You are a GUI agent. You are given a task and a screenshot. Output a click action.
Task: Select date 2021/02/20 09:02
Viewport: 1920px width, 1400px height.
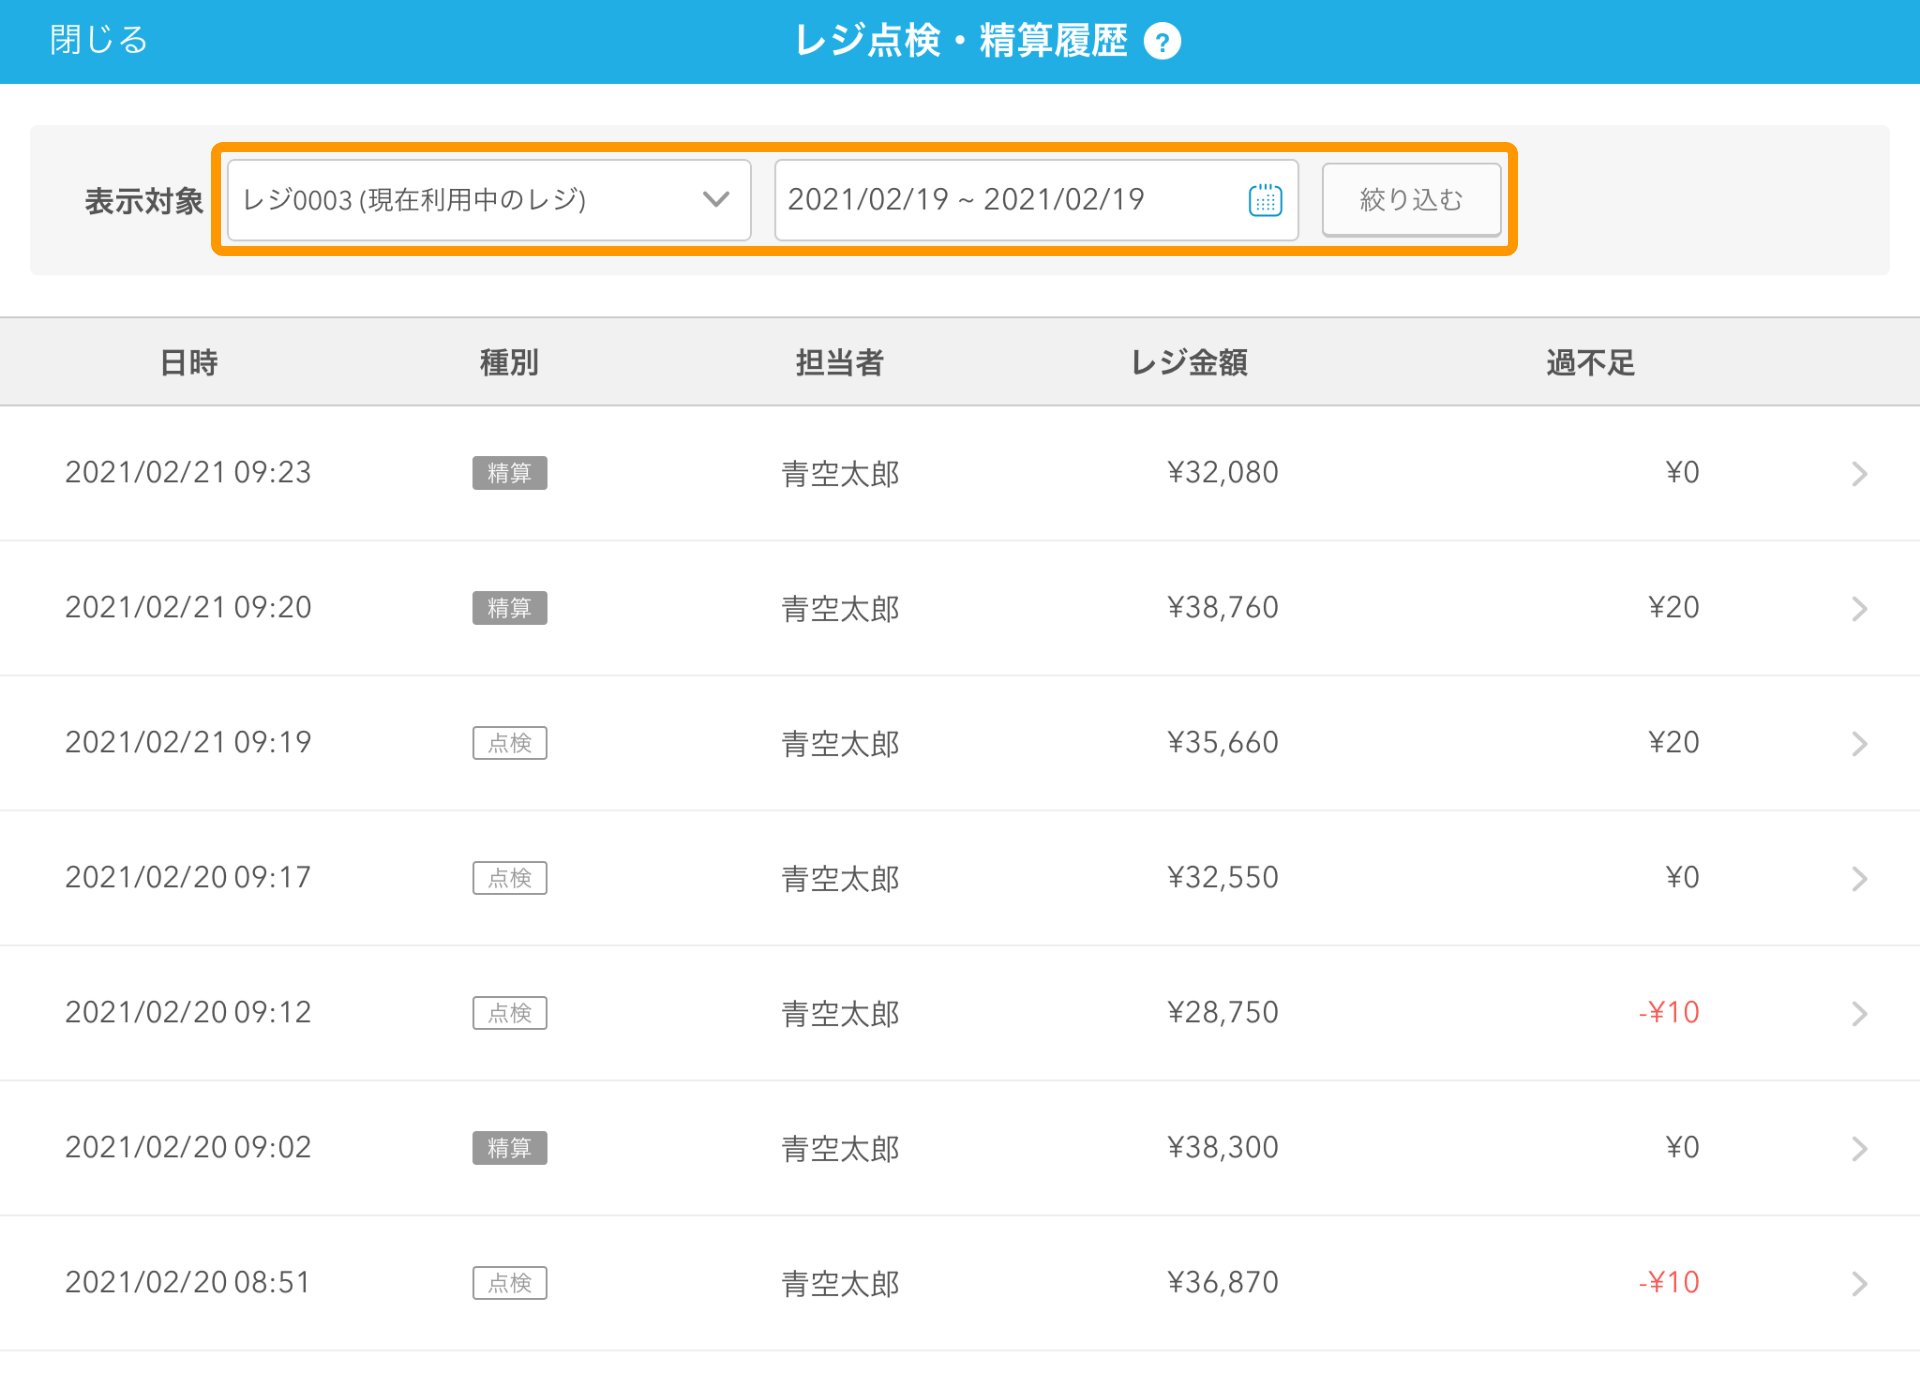[x=188, y=1147]
